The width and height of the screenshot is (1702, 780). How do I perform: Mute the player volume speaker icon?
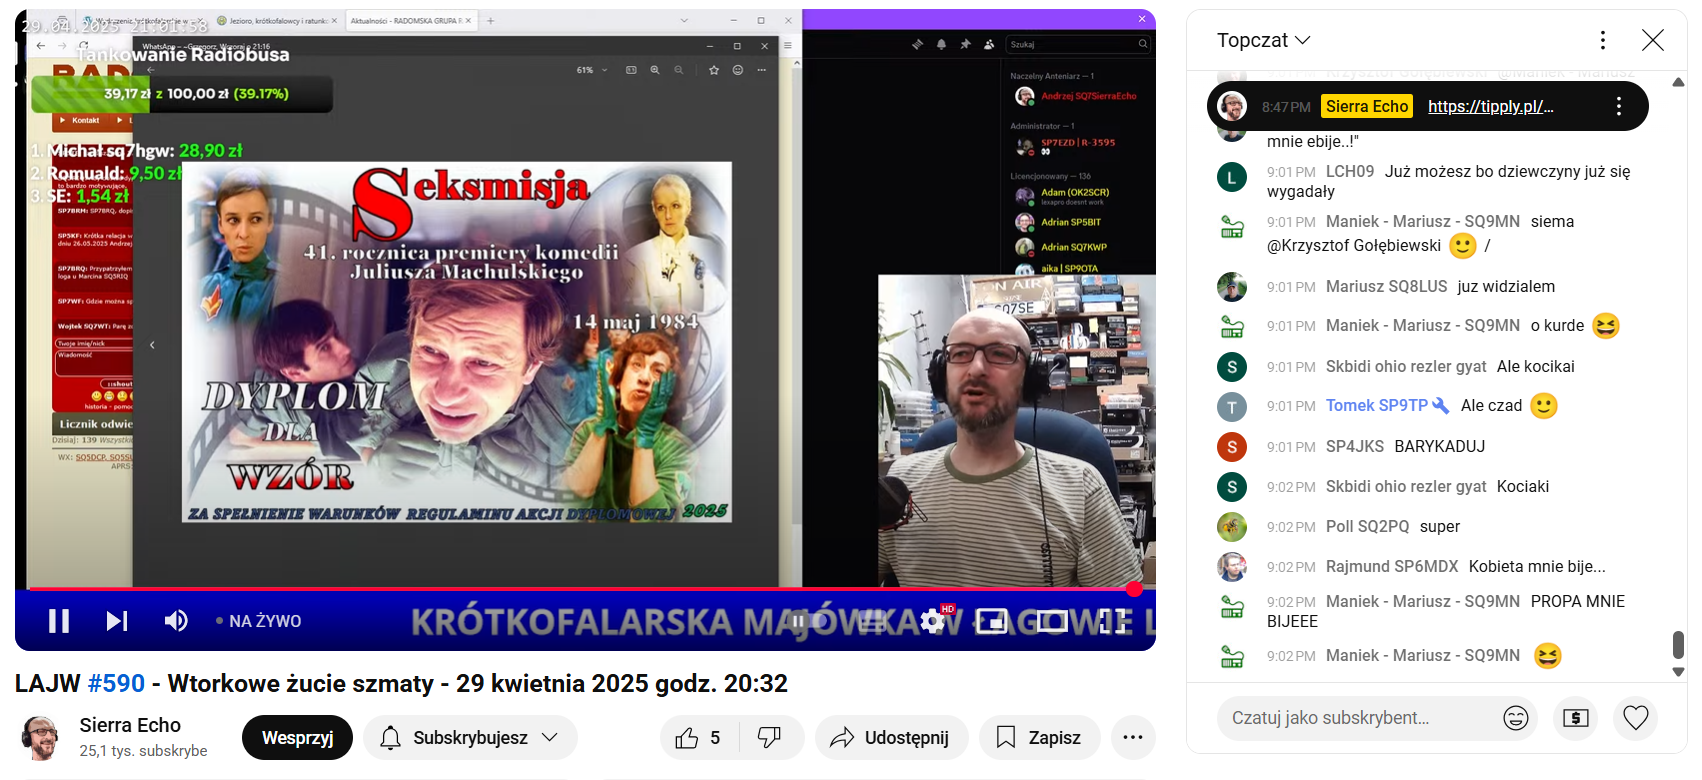176,621
